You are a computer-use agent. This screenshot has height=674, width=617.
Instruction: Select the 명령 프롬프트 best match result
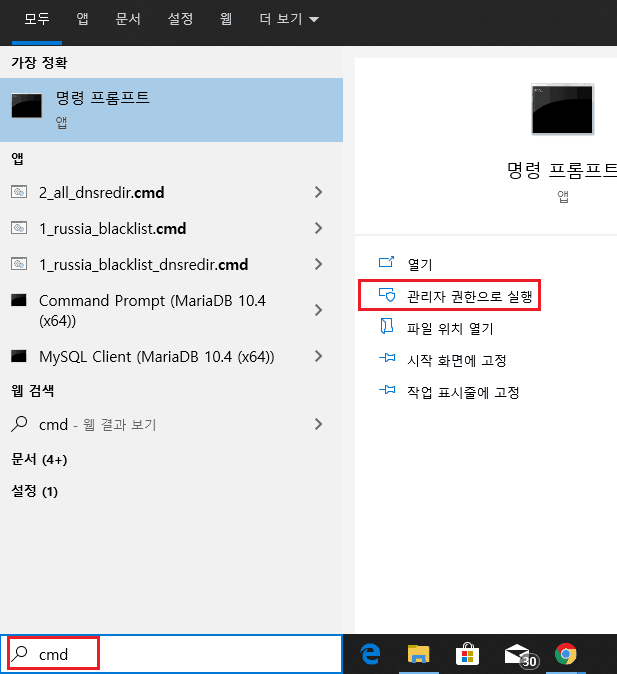(x=171, y=110)
